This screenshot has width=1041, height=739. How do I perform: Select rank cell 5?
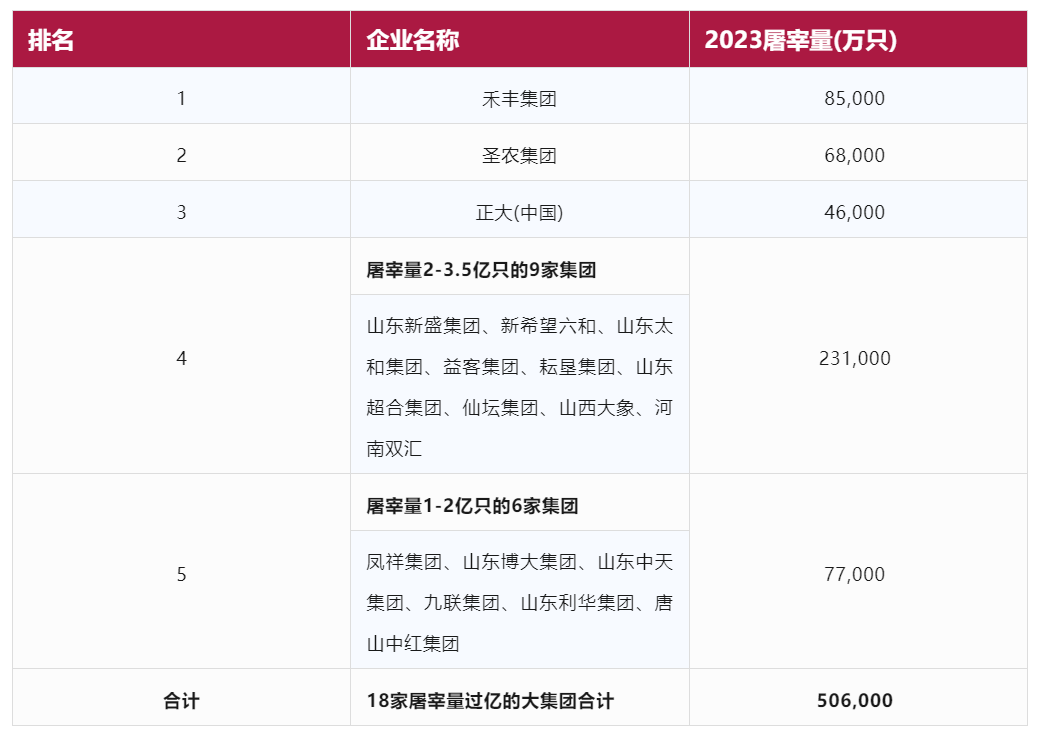coord(181,572)
